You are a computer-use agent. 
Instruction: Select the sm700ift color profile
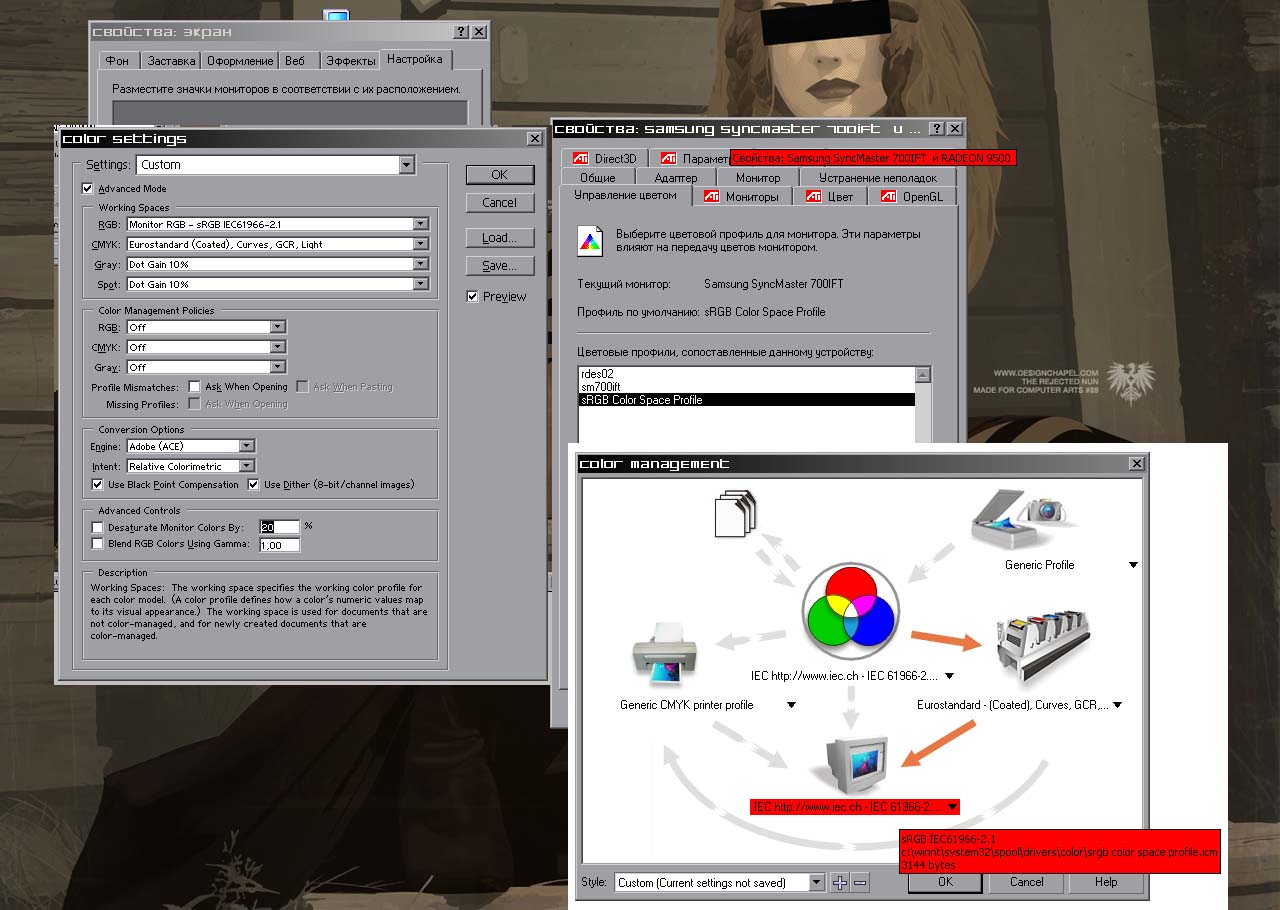[x=746, y=387]
